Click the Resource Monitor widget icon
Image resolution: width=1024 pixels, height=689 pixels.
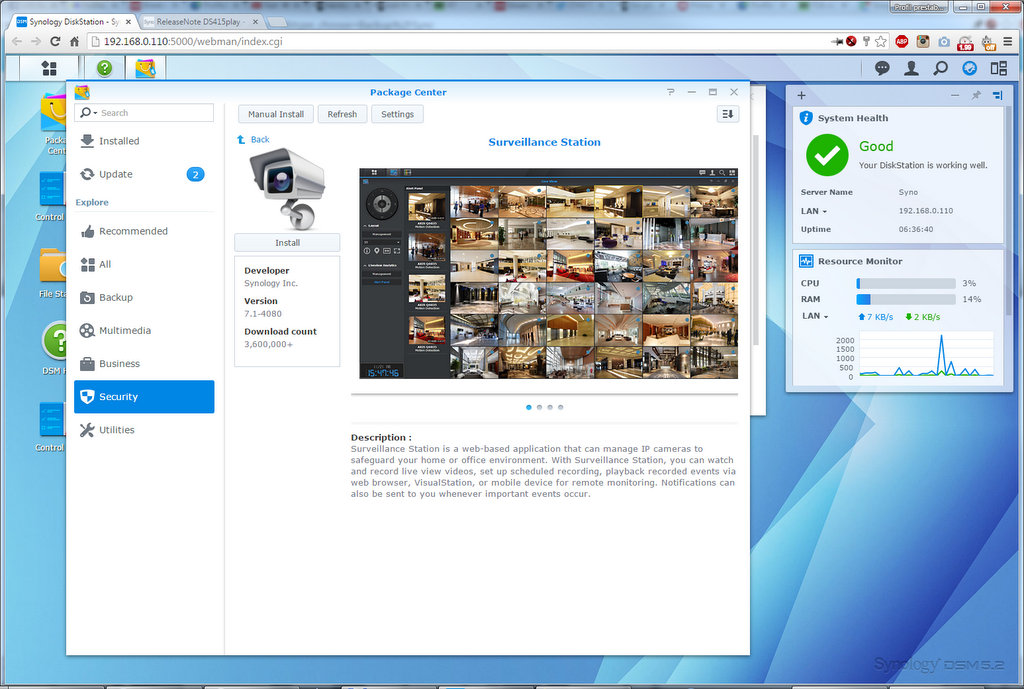tap(807, 261)
